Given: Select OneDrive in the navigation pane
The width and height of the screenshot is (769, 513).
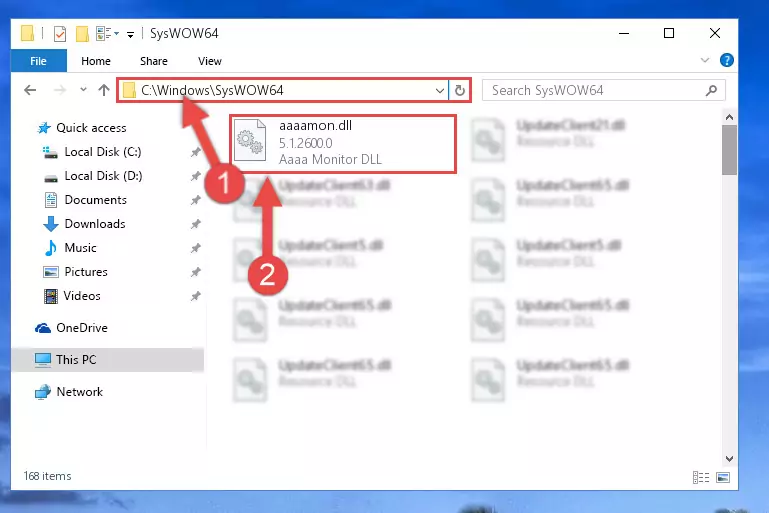Looking at the screenshot, I should tap(81, 328).
